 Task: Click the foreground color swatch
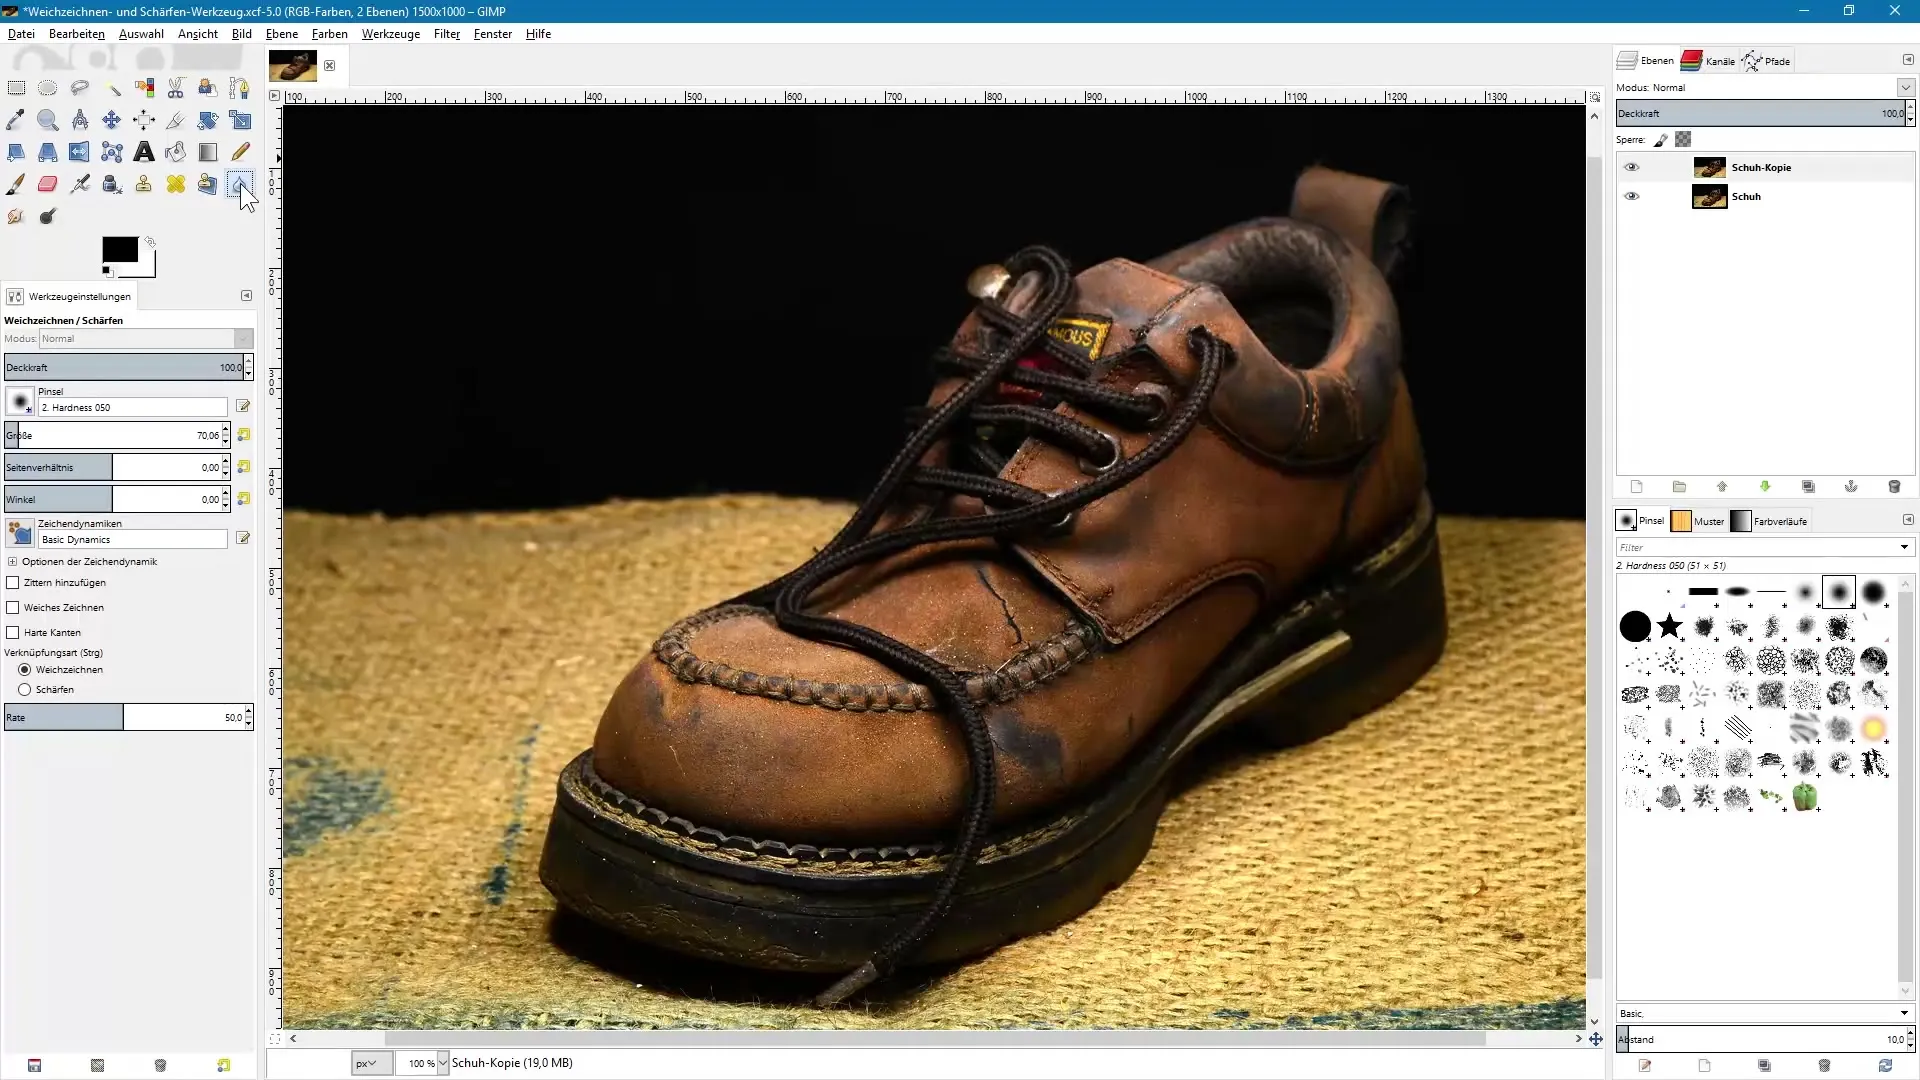(x=118, y=250)
